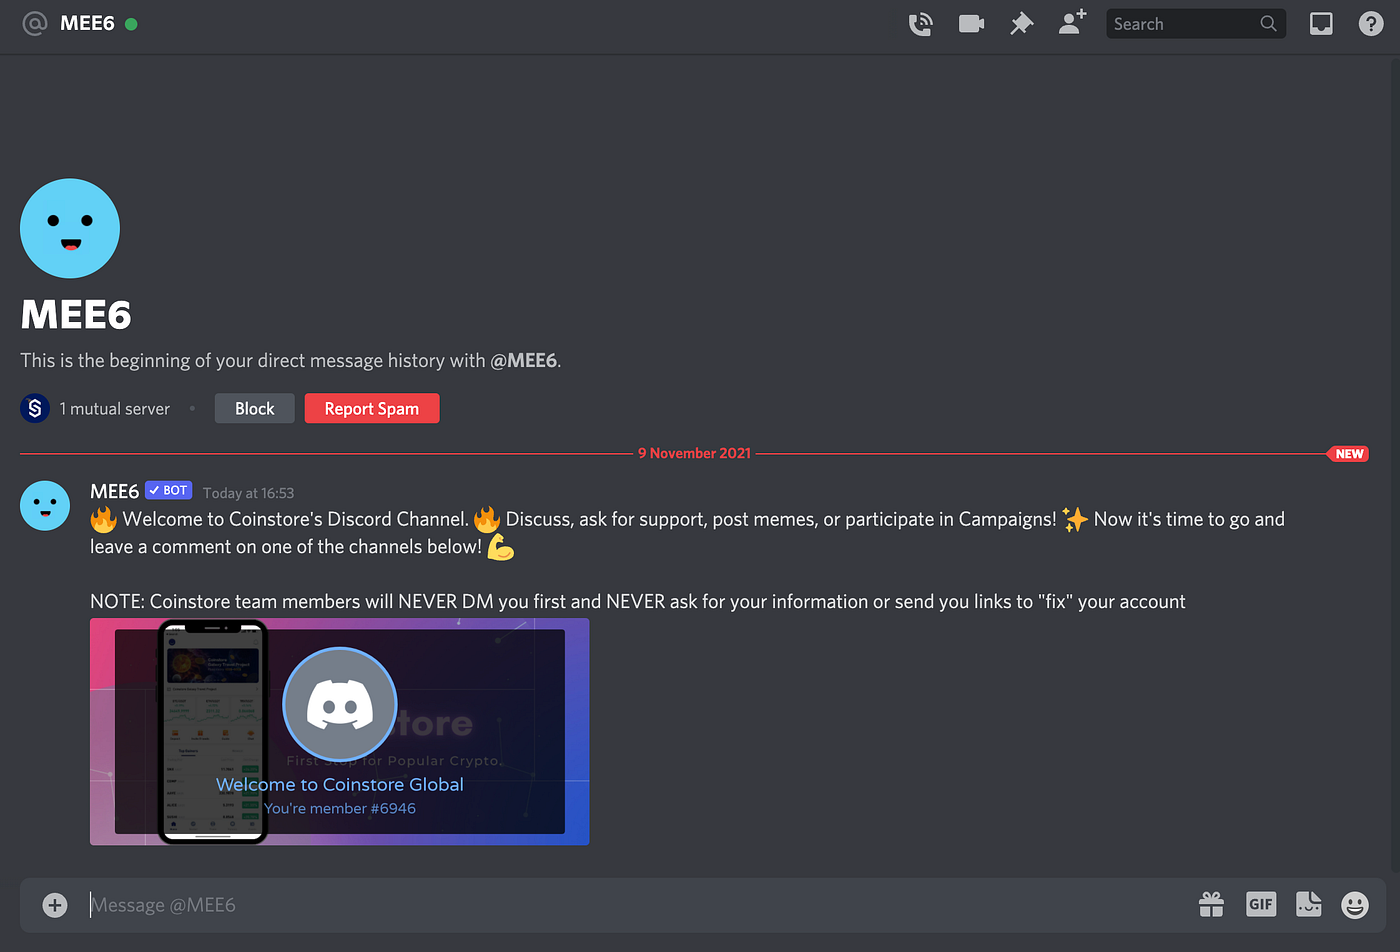The width and height of the screenshot is (1400, 952).
Task: Report this DM as spam
Action: coord(372,408)
